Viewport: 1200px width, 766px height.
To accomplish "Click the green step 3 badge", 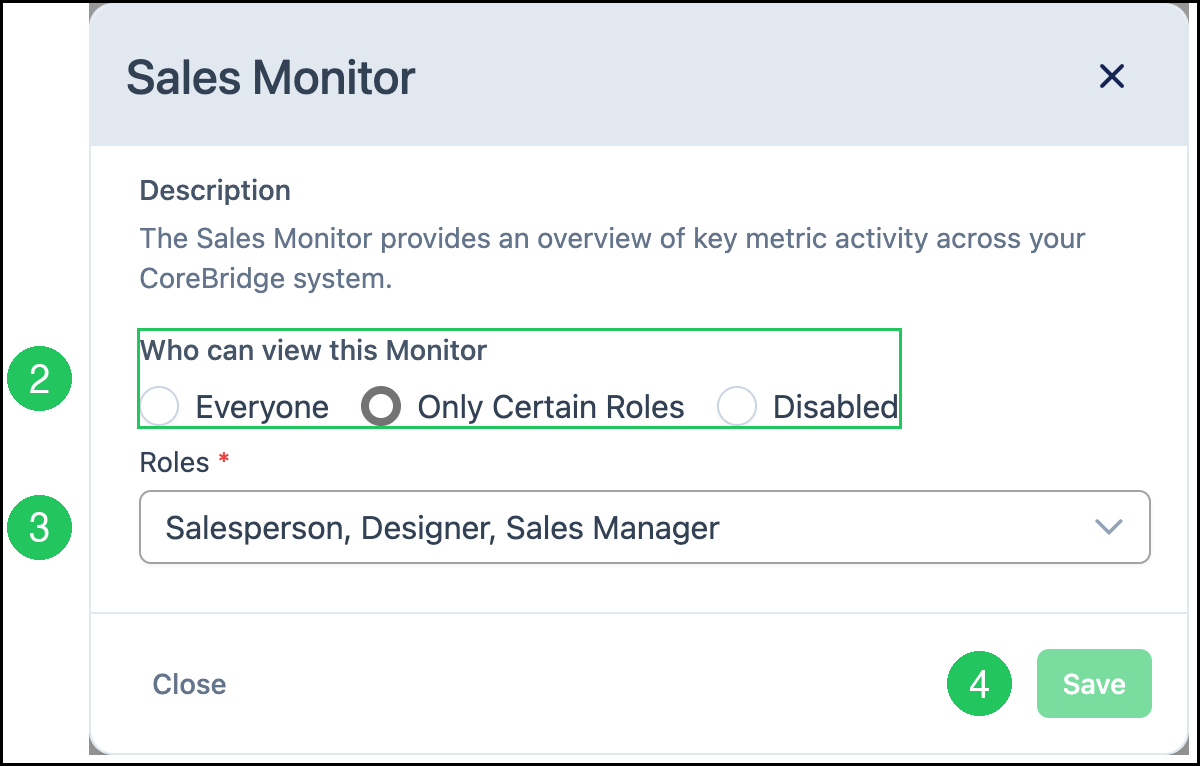I will click(39, 527).
